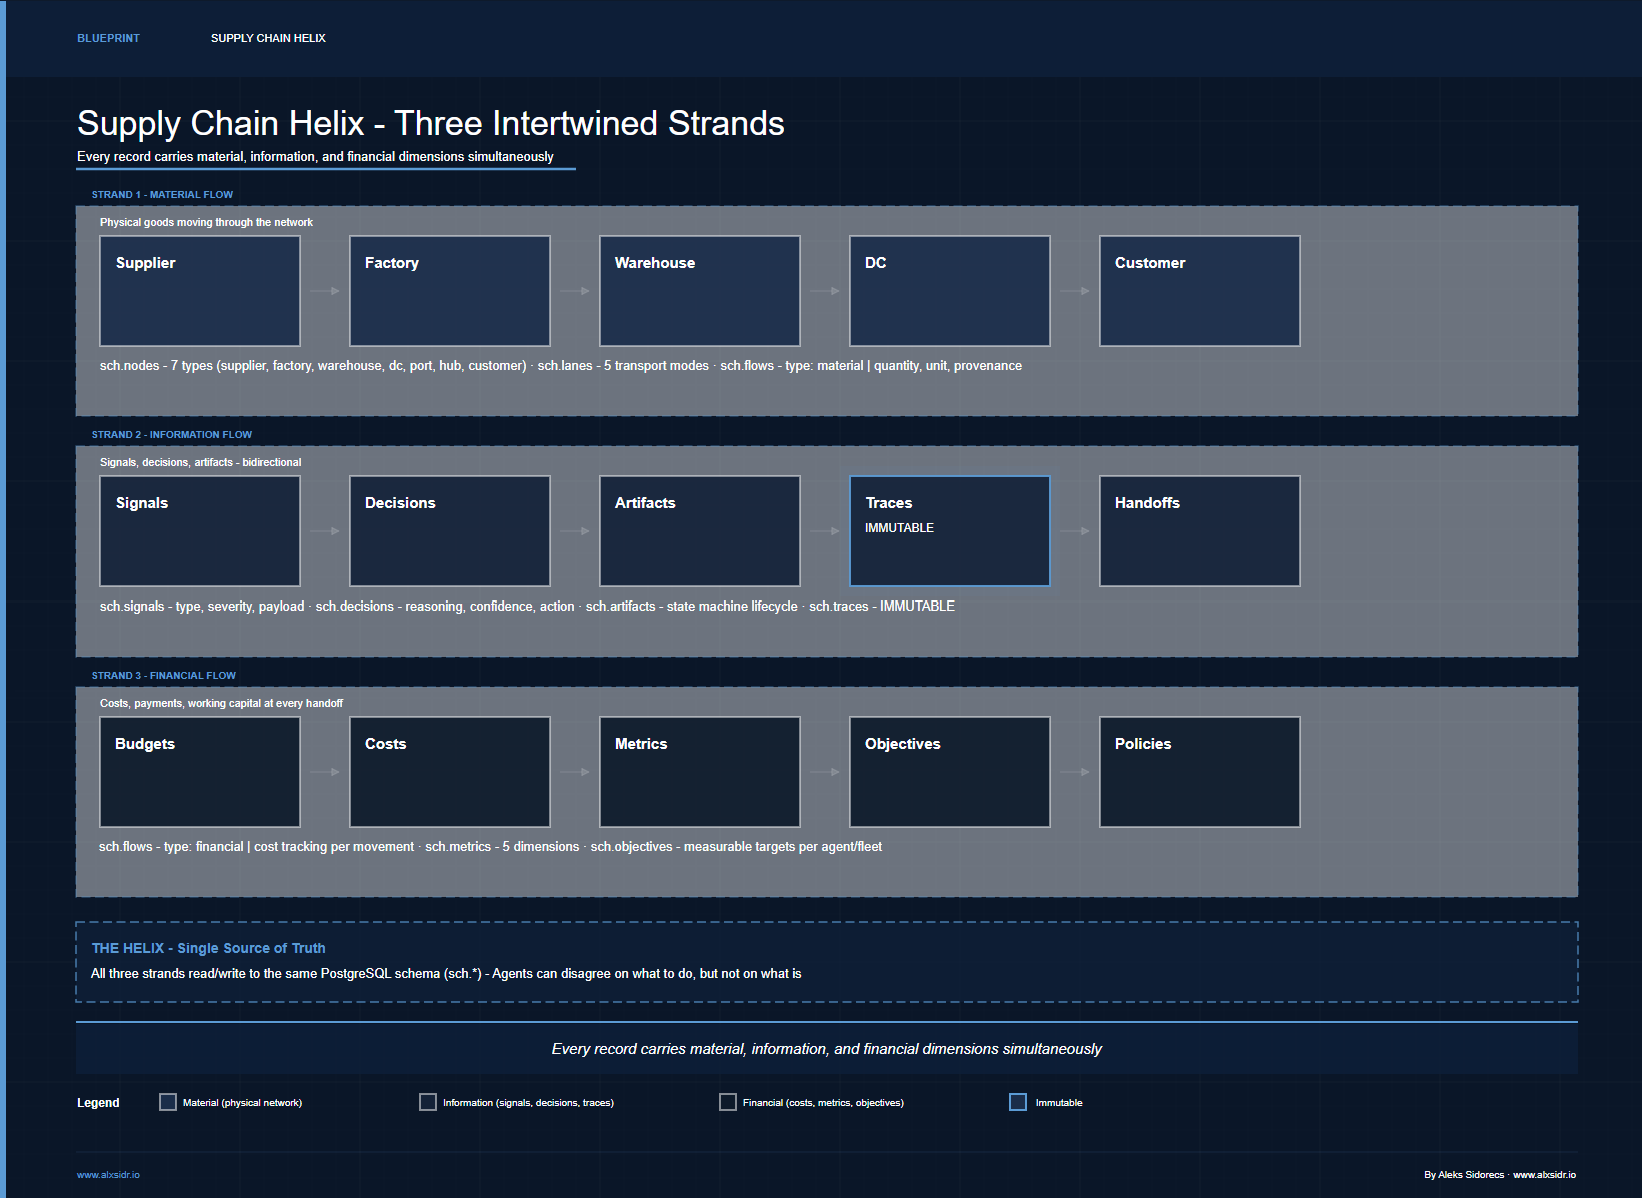The height and width of the screenshot is (1198, 1642).
Task: Click the Immutable legend swatch
Action: point(1018,1102)
